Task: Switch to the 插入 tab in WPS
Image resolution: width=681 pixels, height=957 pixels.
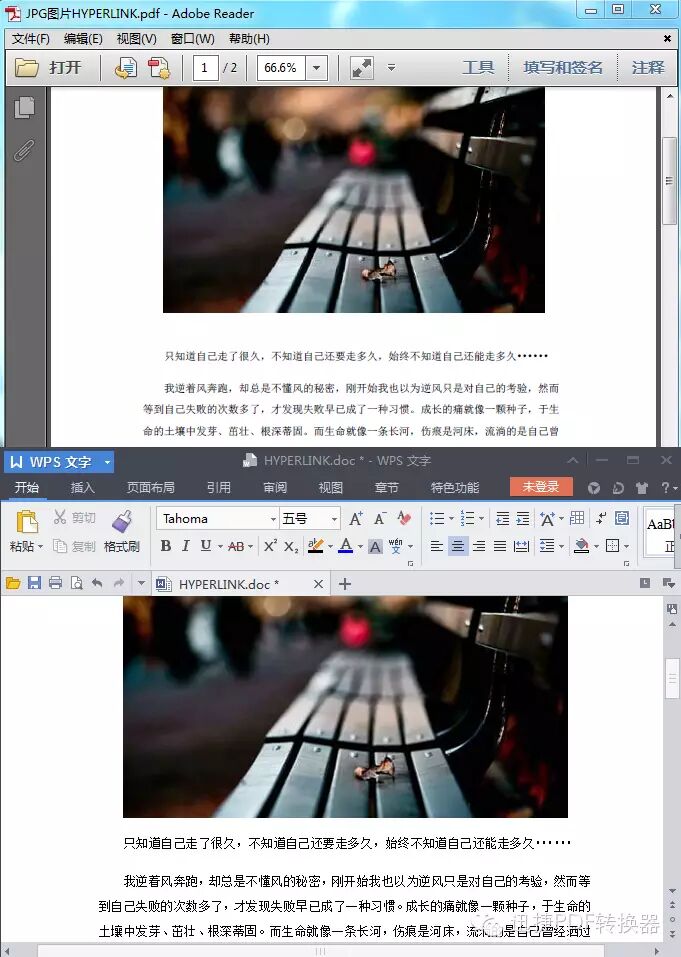Action: coord(82,487)
